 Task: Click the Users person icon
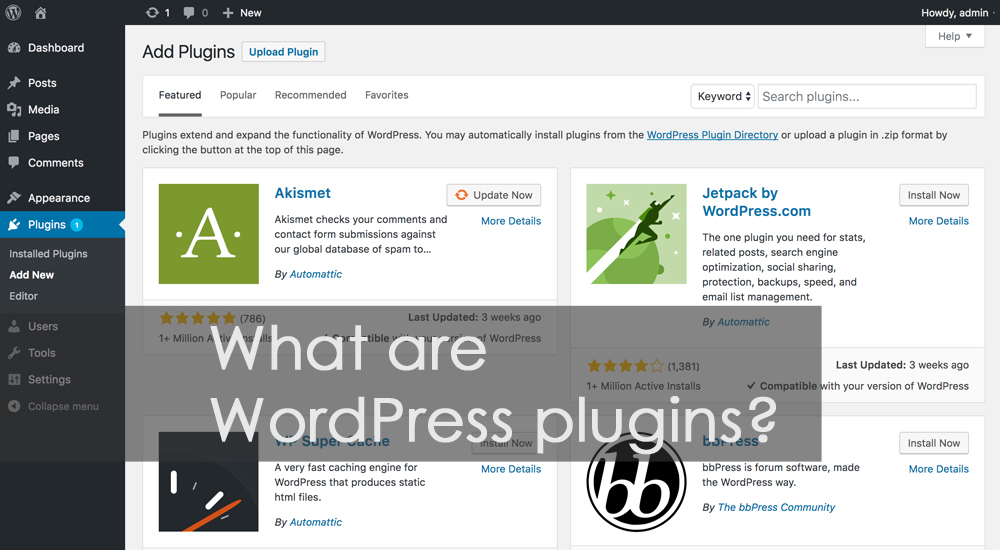pyautogui.click(x=14, y=327)
